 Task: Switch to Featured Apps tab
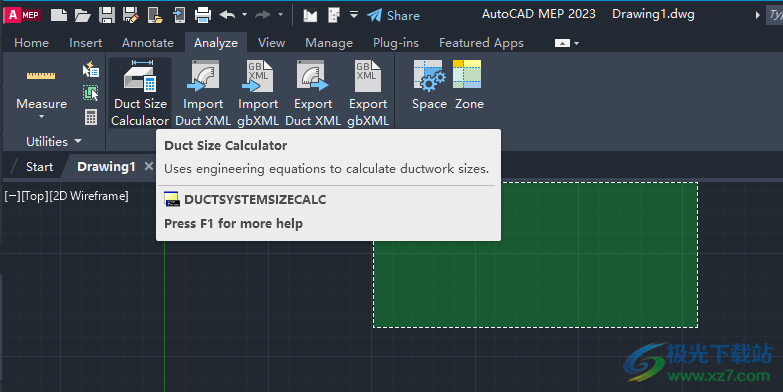[x=481, y=43]
